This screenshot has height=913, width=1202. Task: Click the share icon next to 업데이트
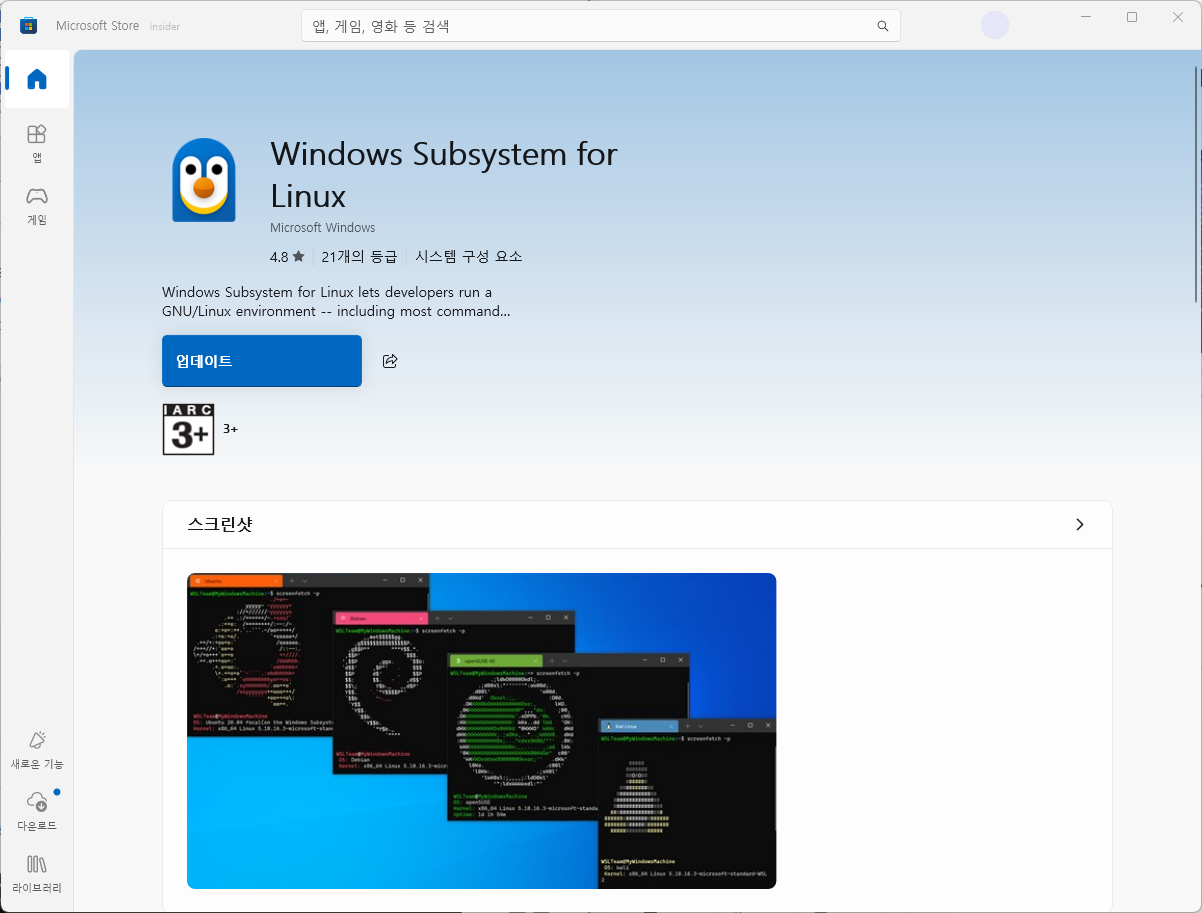click(x=390, y=361)
